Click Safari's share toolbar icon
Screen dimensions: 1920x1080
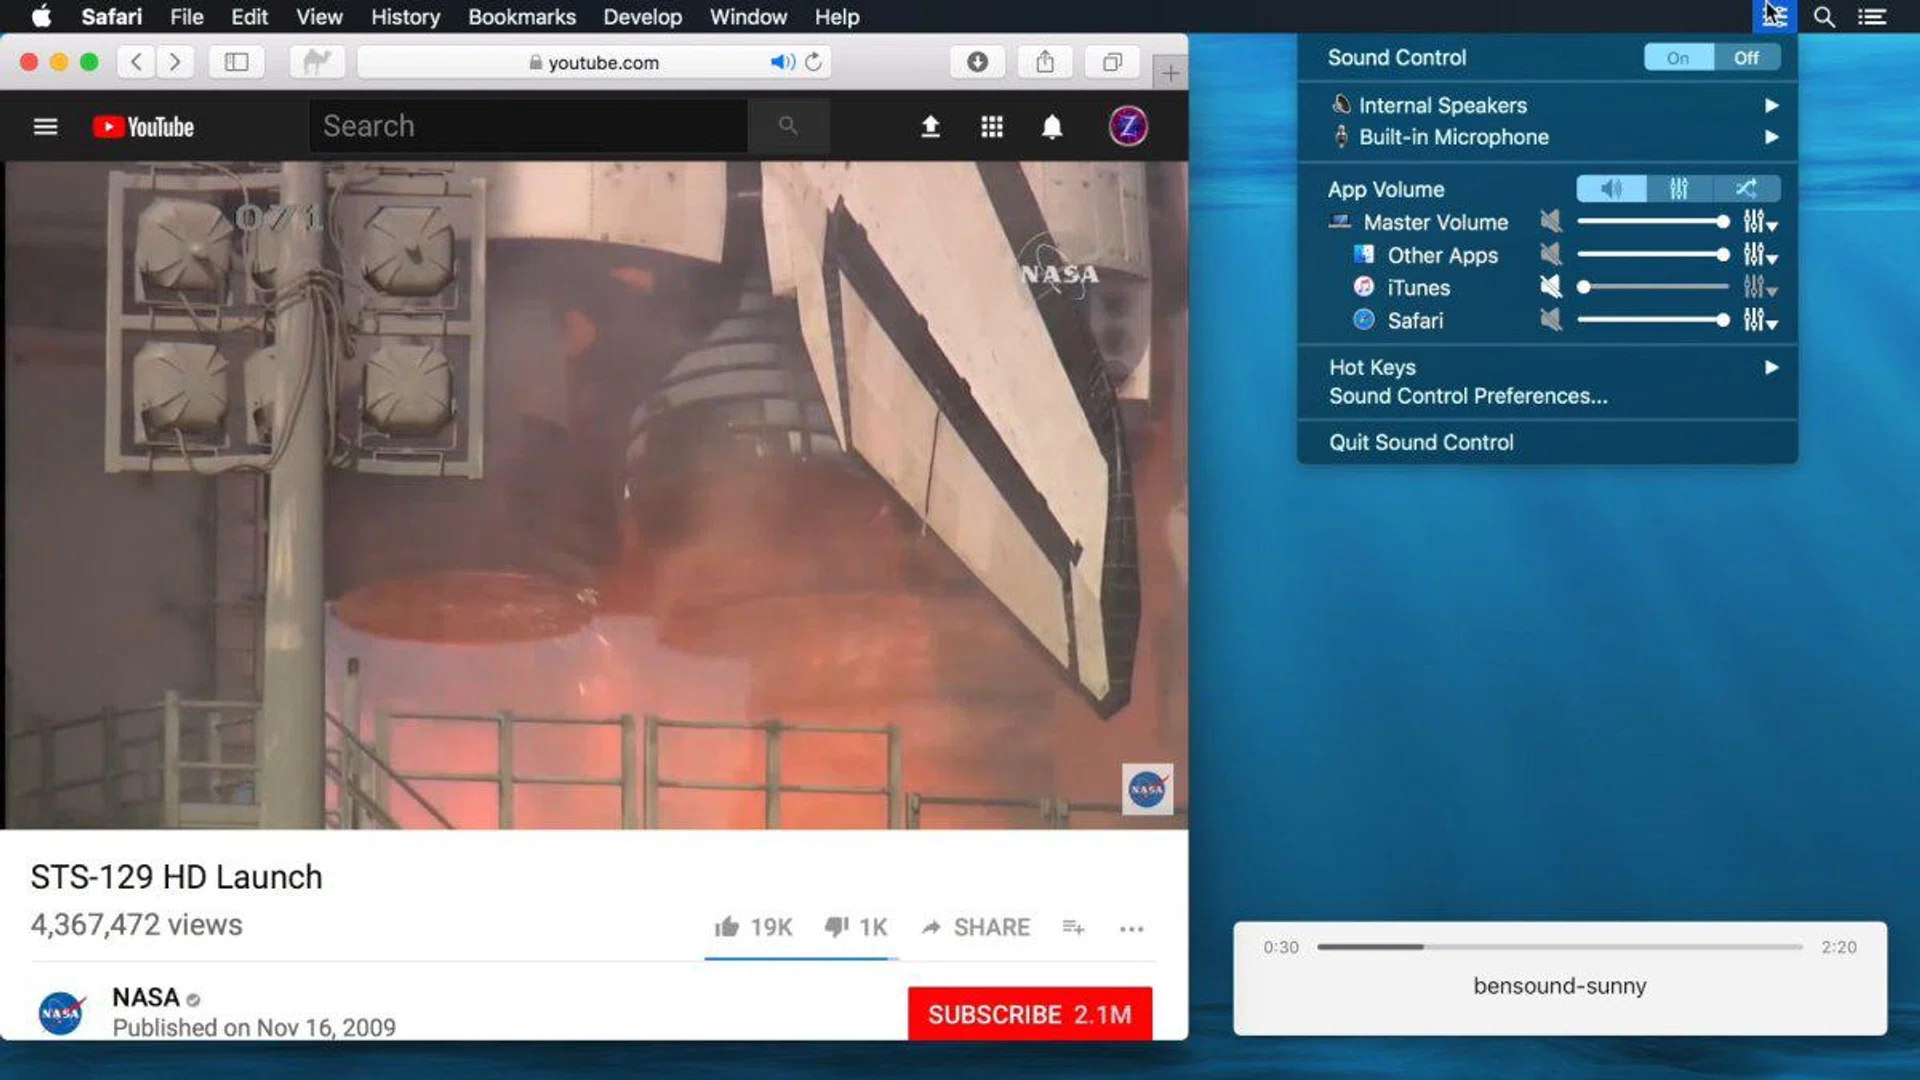1045,62
